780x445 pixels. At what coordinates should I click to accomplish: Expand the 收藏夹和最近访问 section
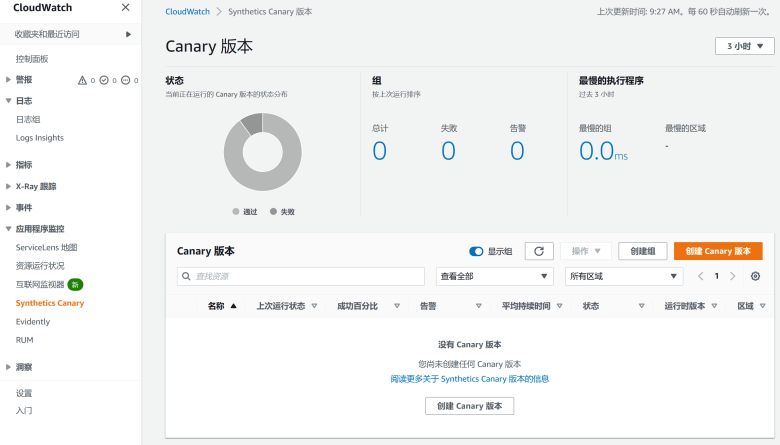(x=128, y=34)
